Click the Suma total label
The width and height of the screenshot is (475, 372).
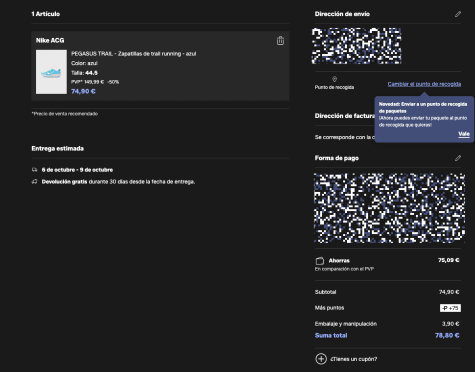coord(331,336)
